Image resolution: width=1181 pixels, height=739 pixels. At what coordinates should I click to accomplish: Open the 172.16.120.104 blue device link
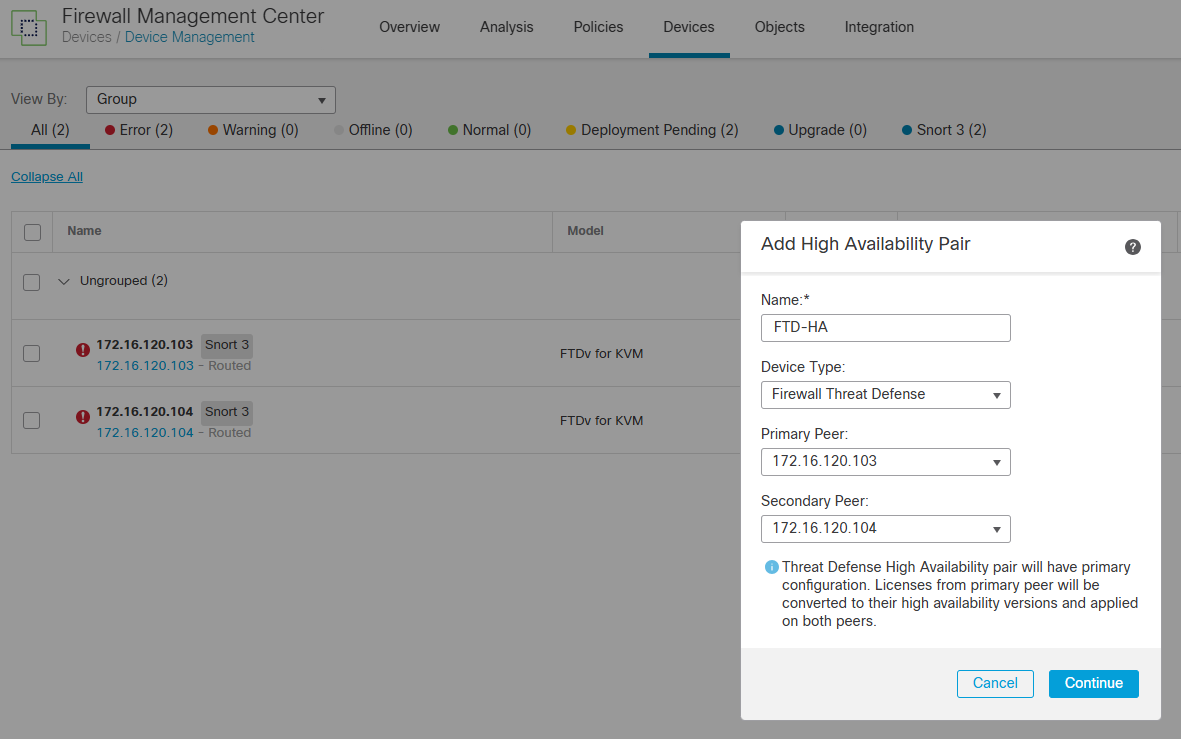145,432
